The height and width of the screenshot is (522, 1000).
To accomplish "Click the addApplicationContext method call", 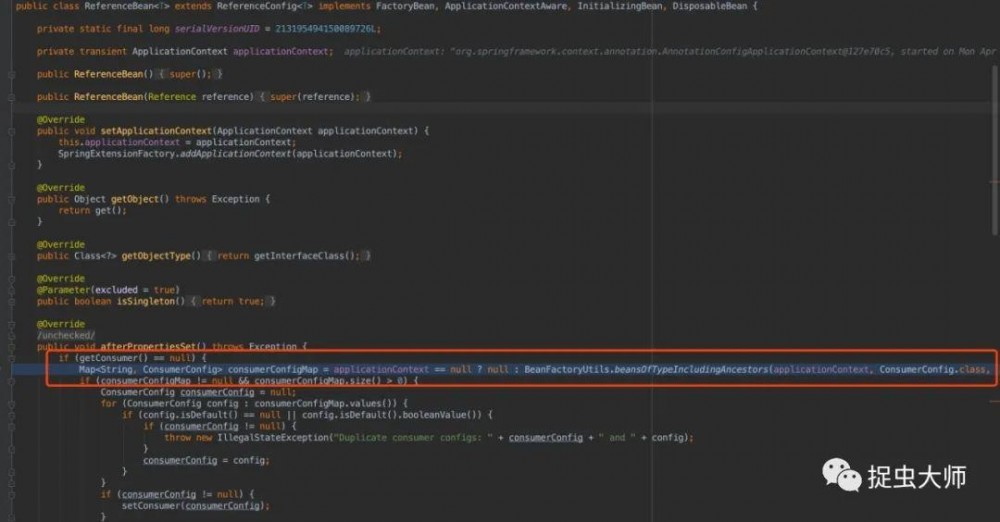I will pyautogui.click(x=235, y=154).
